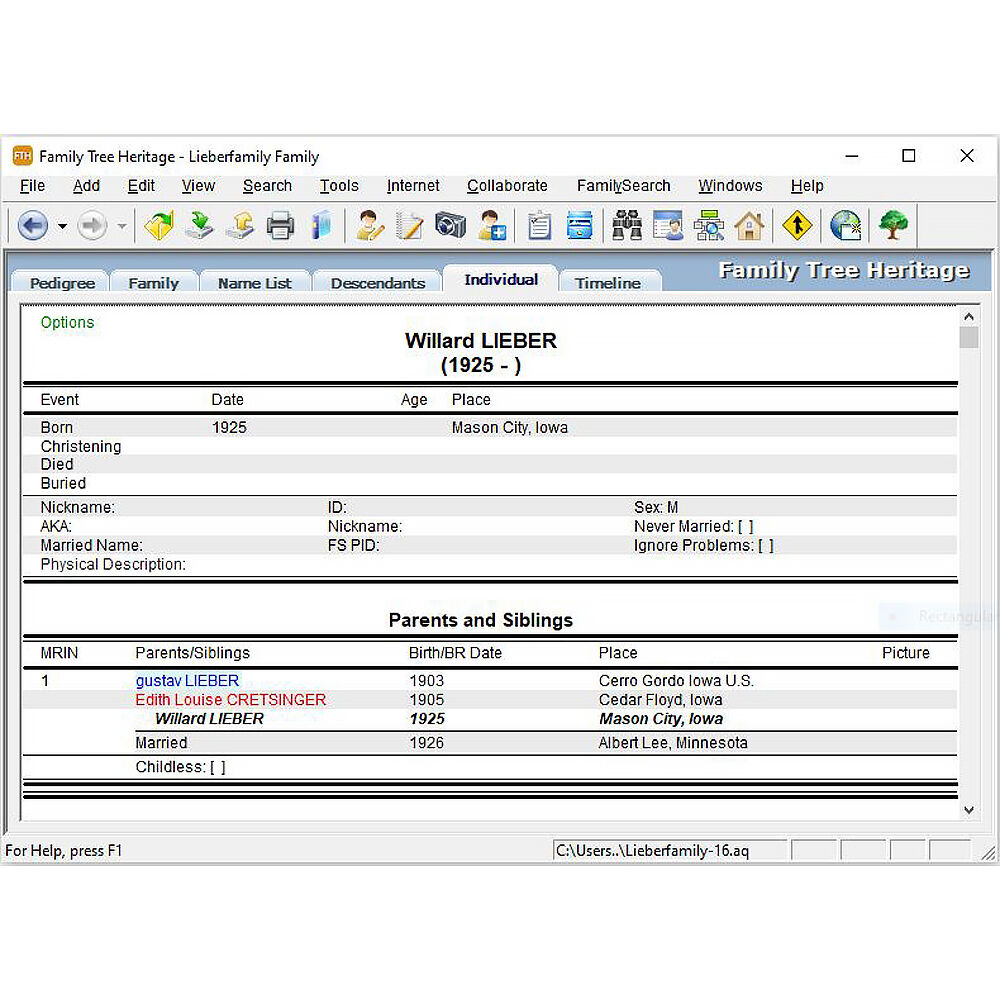
Task: Open the File menu
Action: 33,186
